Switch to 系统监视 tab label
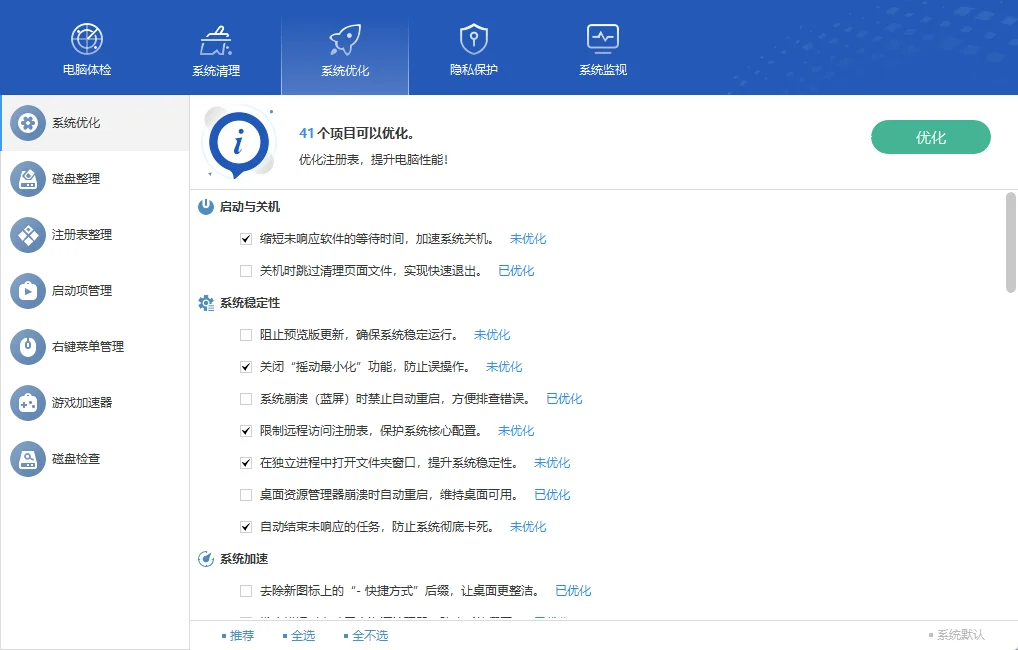 coord(603,69)
